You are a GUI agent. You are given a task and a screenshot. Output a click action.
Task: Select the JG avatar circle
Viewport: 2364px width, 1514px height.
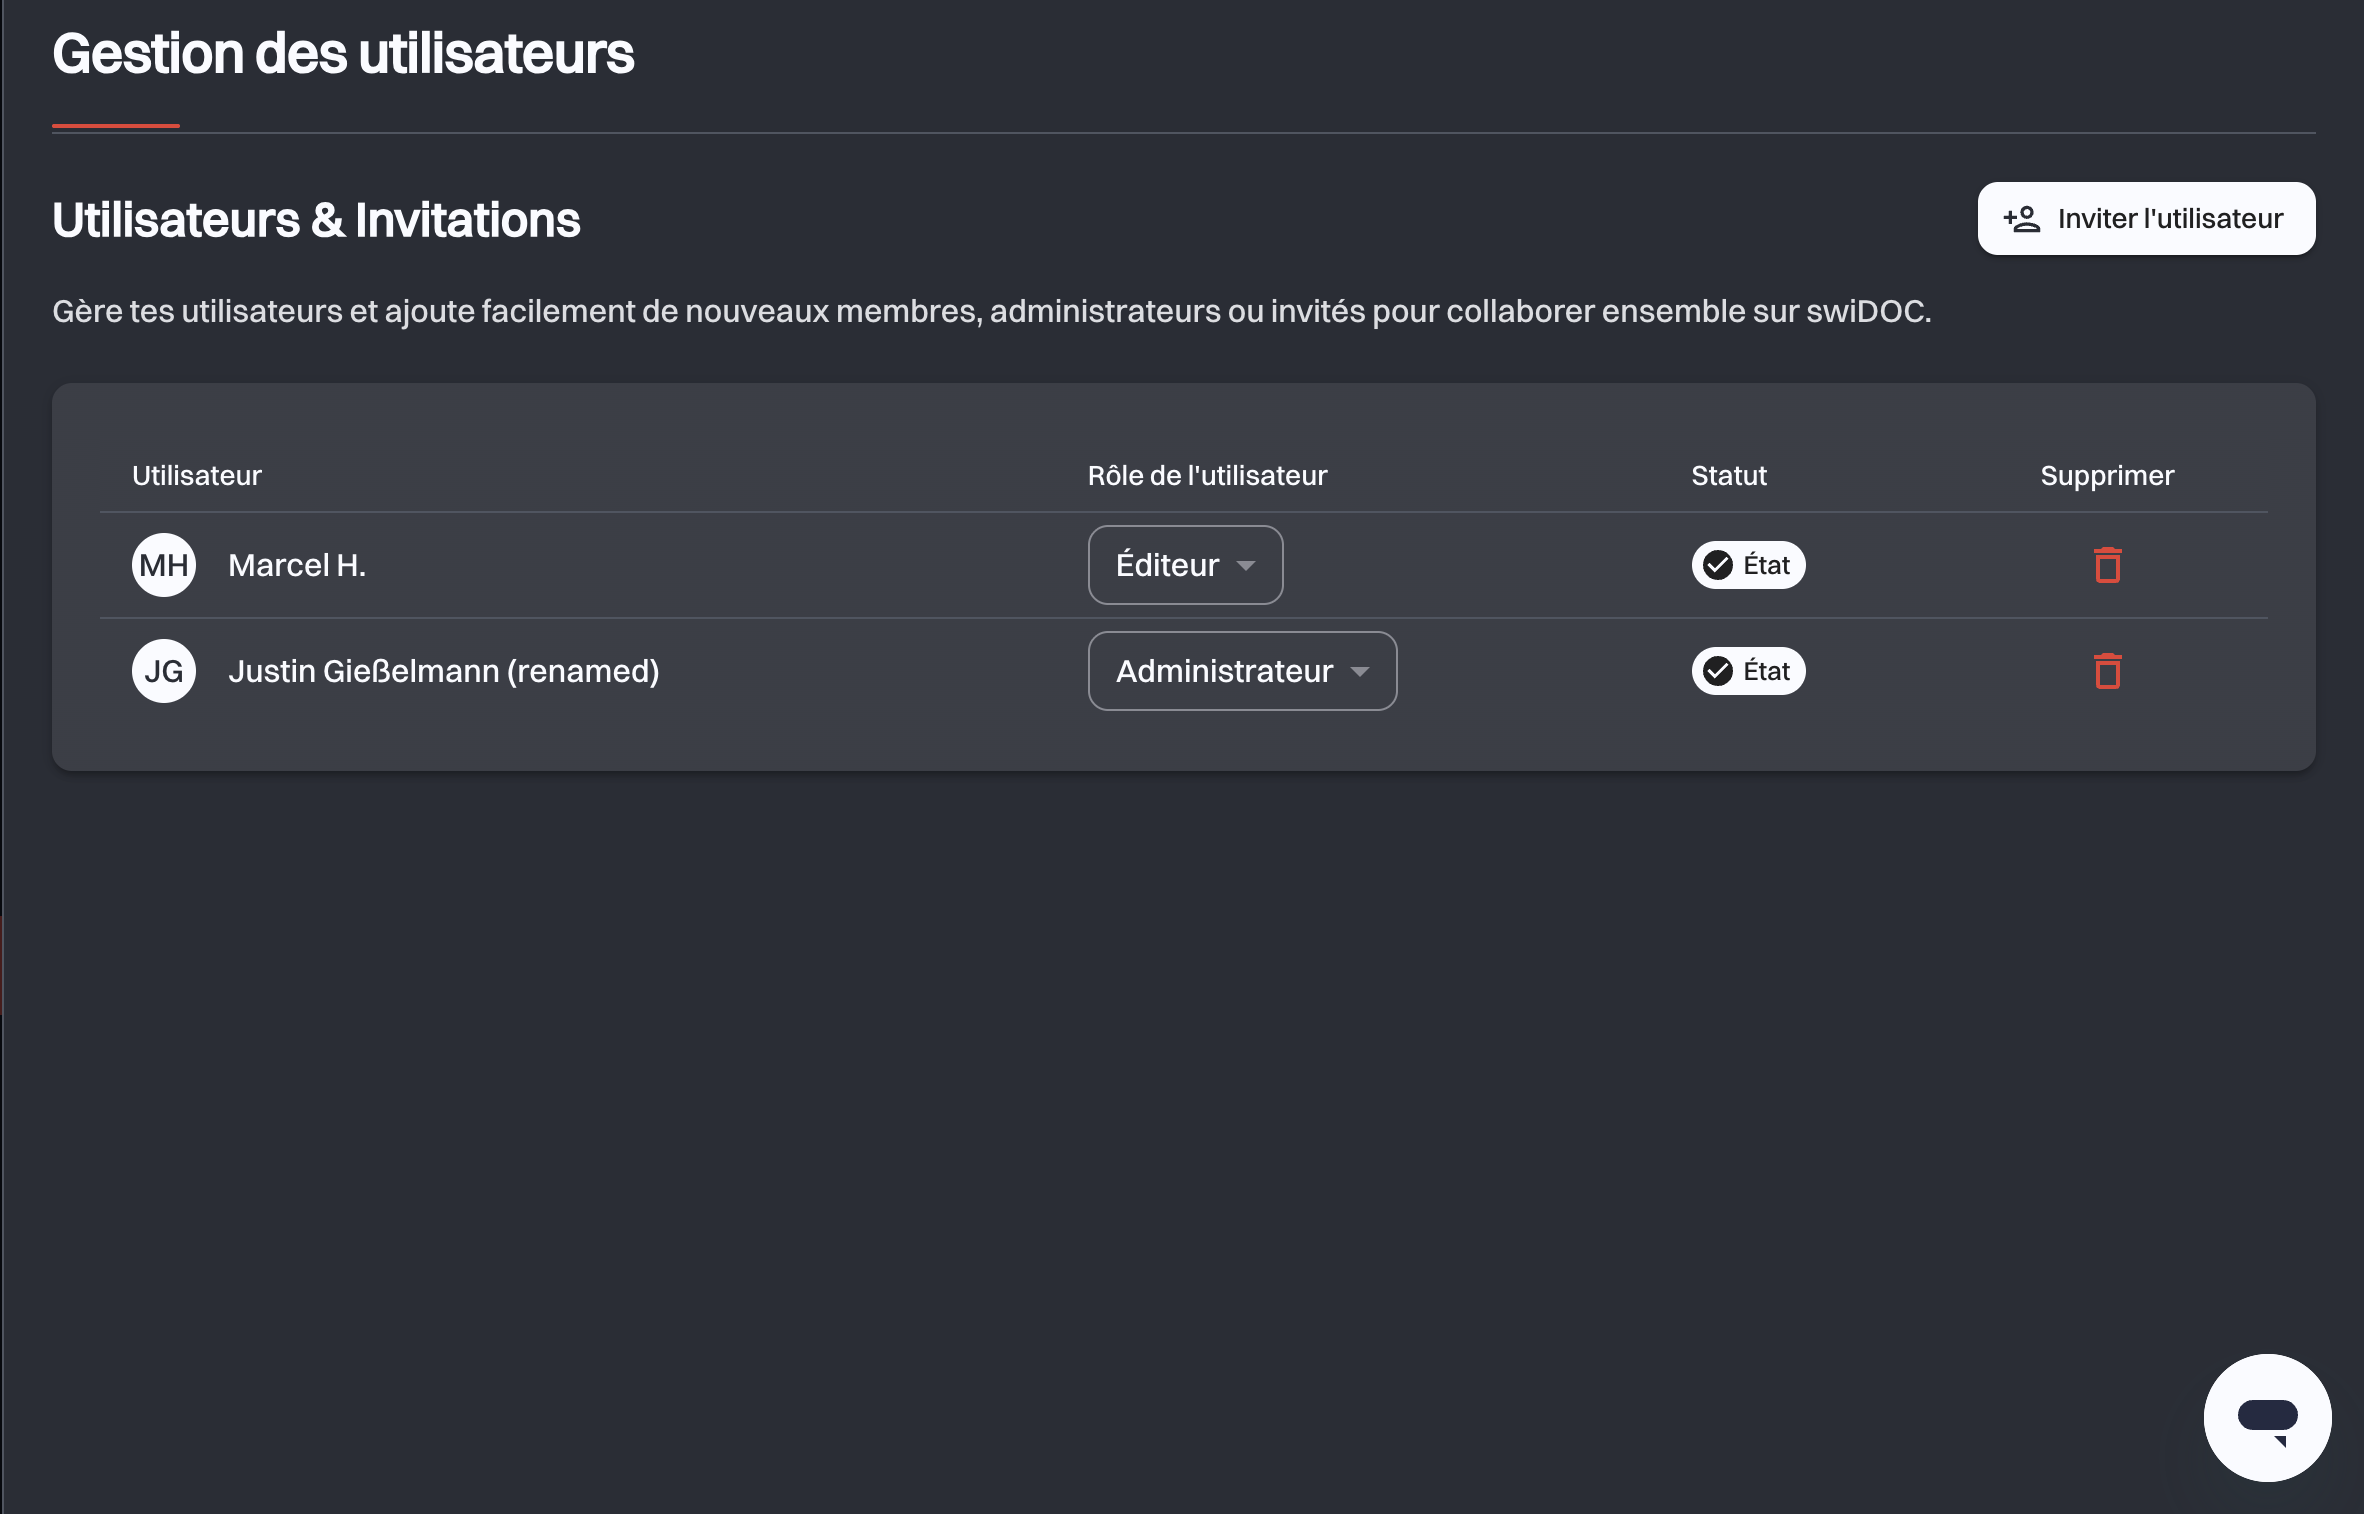[164, 671]
